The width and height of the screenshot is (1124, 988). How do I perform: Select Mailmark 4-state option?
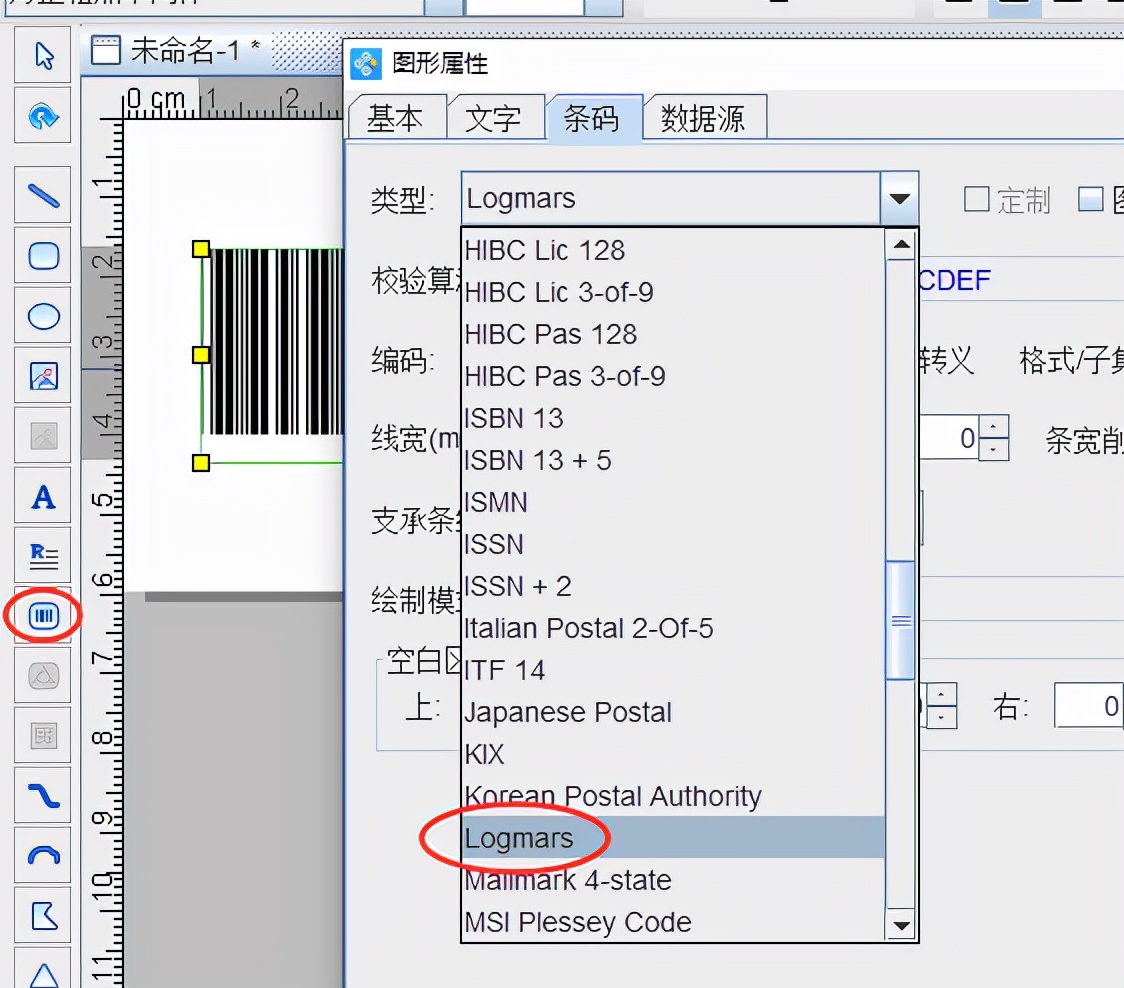click(x=672, y=880)
